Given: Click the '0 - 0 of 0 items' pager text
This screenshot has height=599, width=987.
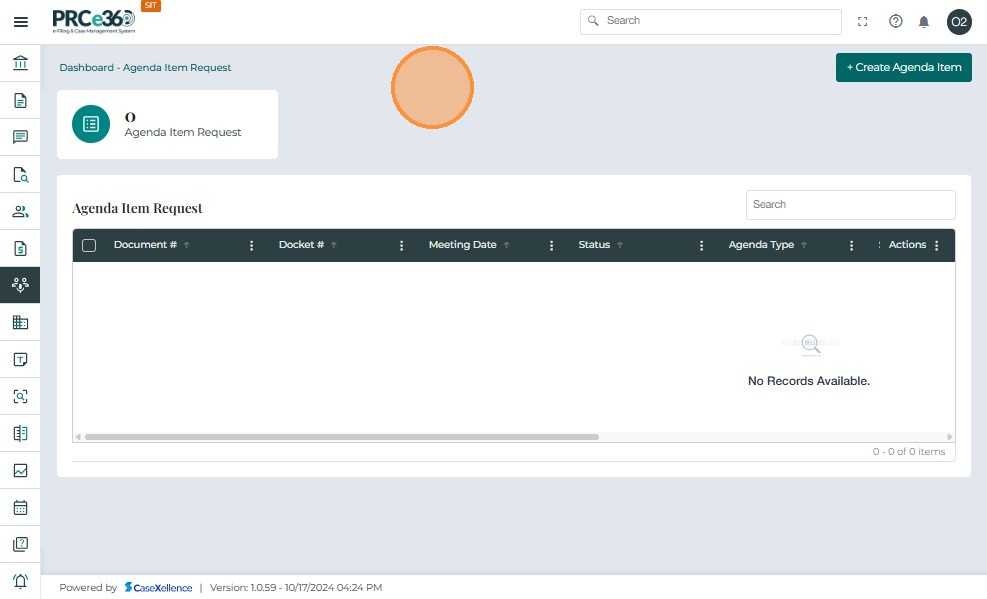Looking at the screenshot, I should 908,452.
